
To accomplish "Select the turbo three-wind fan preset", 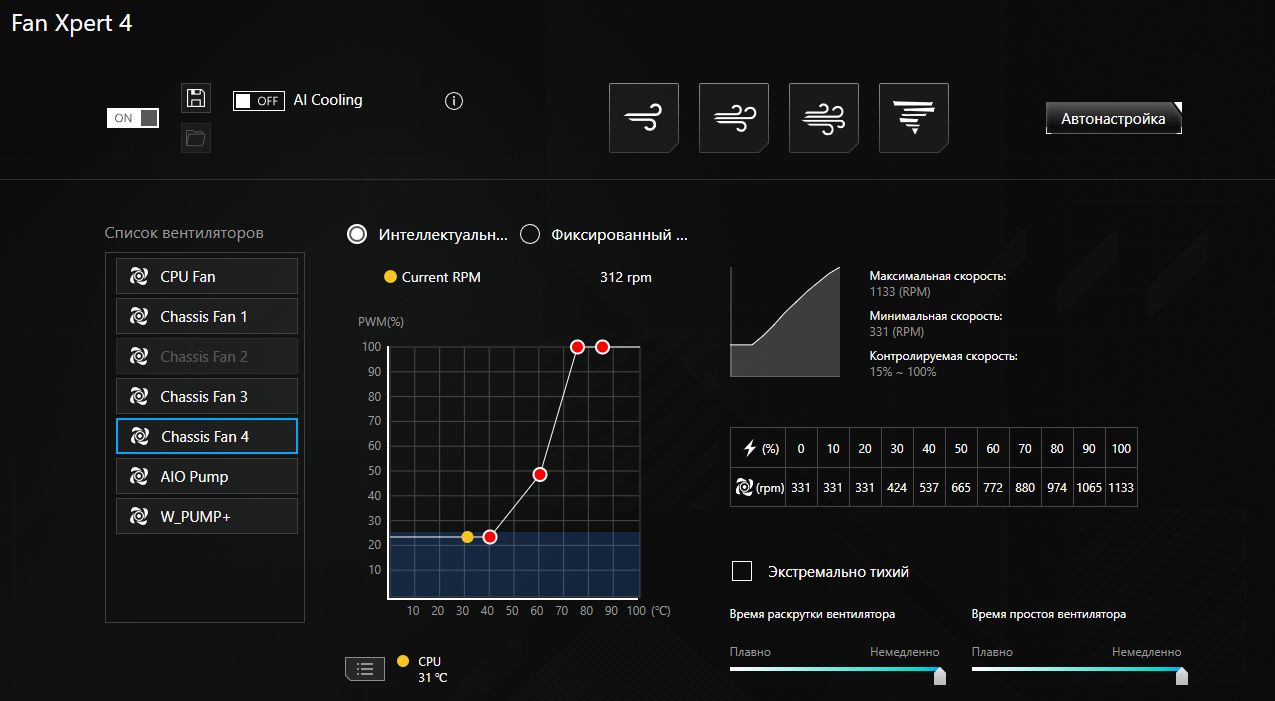I will (x=824, y=118).
